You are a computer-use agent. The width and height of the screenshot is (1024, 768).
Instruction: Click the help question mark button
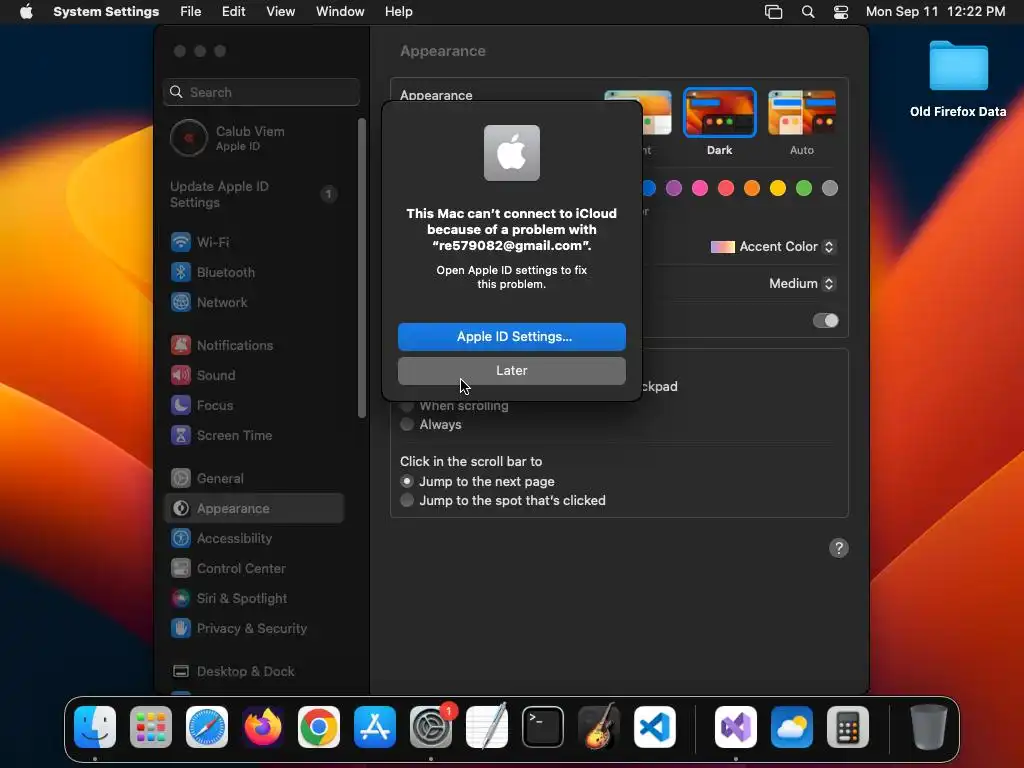pyautogui.click(x=839, y=548)
